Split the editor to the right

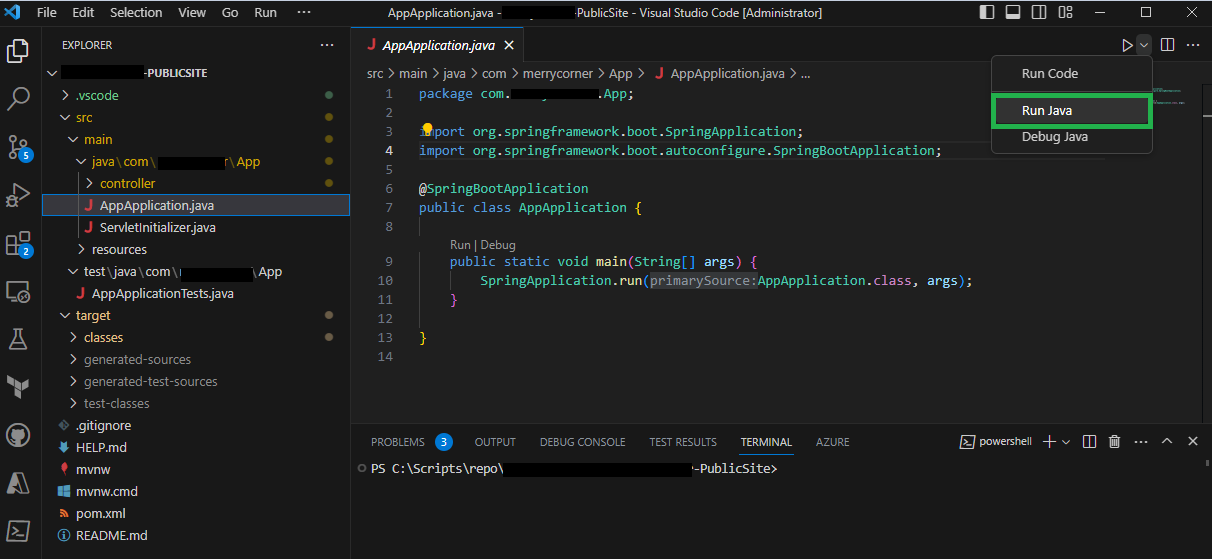pyautogui.click(x=1167, y=45)
